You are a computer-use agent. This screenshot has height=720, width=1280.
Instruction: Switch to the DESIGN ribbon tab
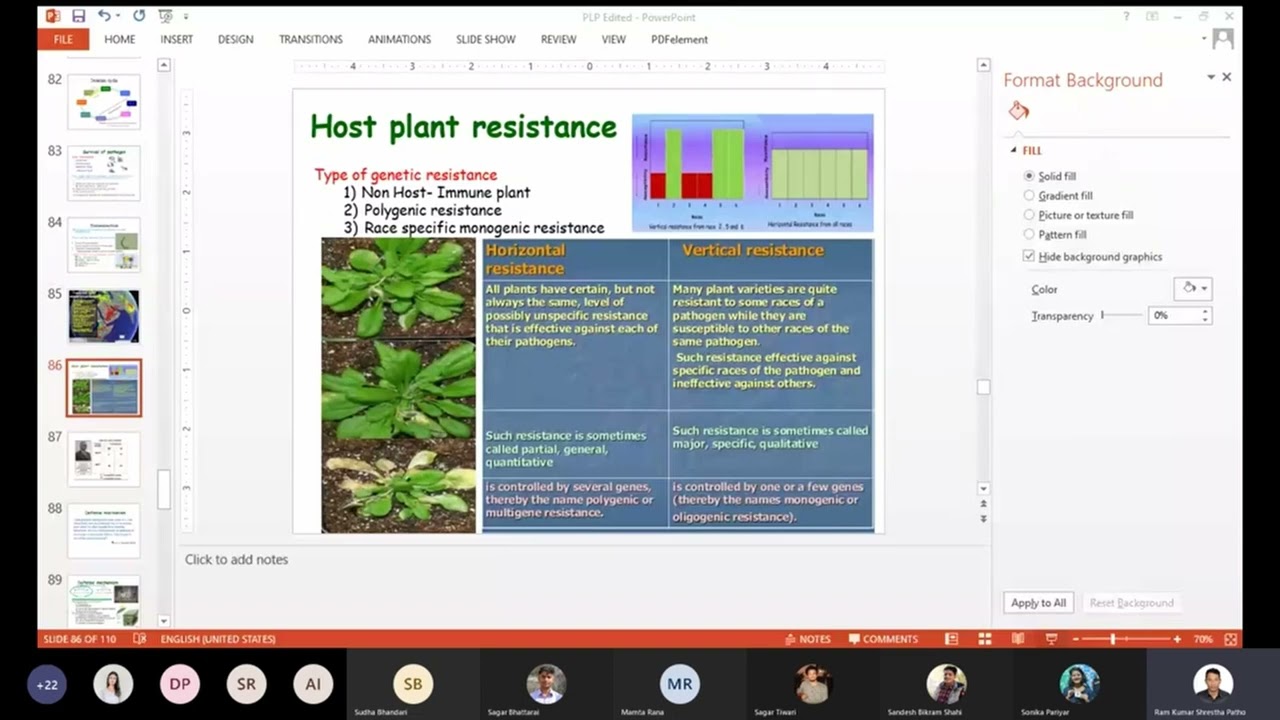click(x=236, y=39)
